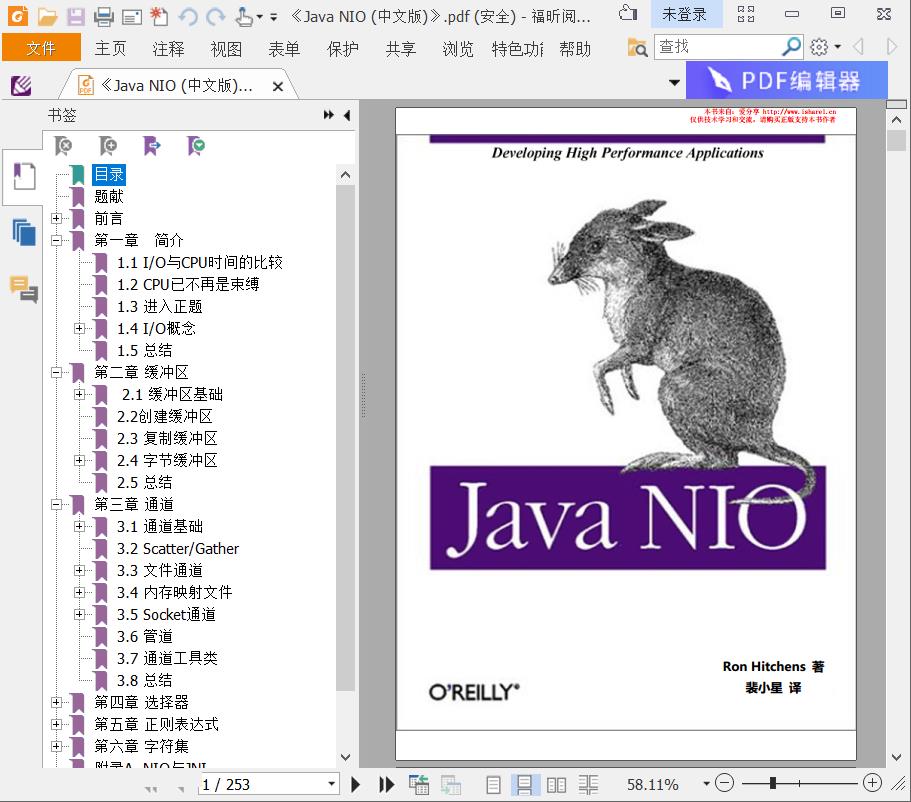Save document with the floppy disk icon
This screenshot has width=911, height=802.
pos(76,16)
